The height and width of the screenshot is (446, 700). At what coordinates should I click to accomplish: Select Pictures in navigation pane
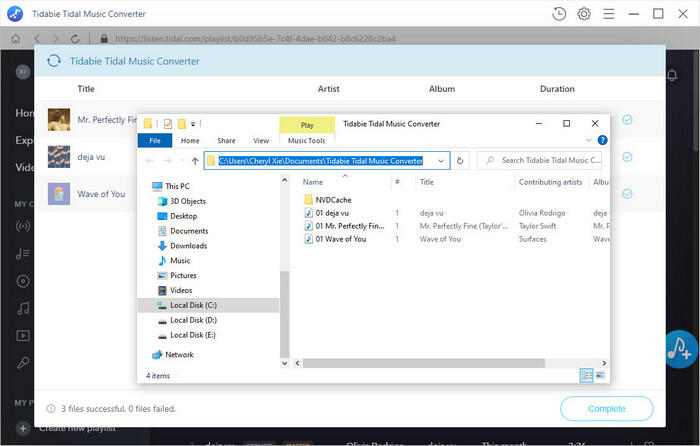[x=183, y=275]
